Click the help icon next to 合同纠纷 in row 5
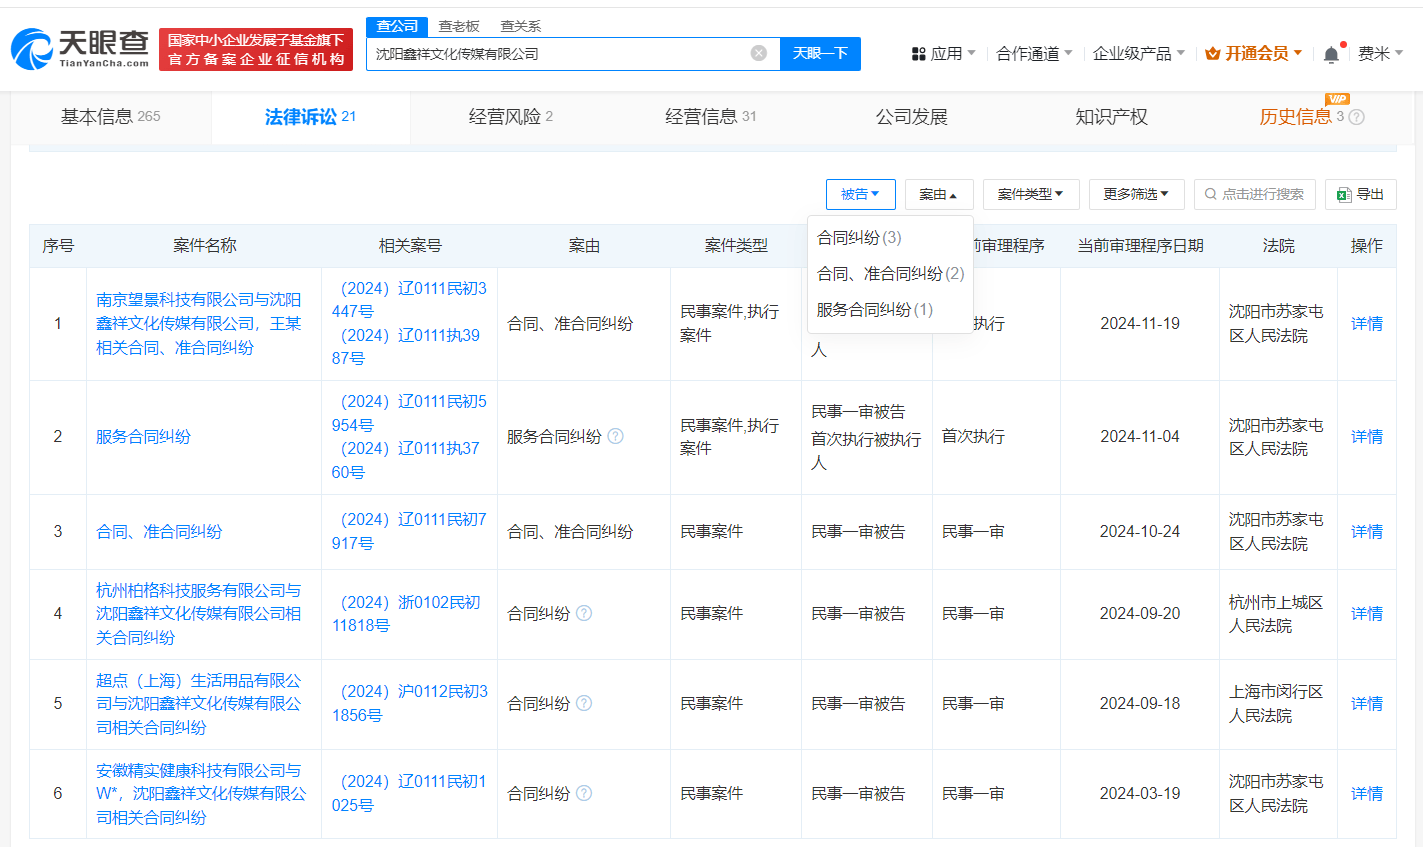1423x847 pixels. (584, 703)
